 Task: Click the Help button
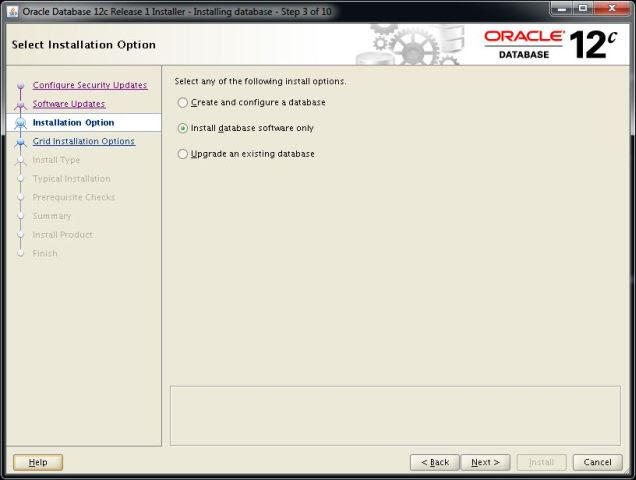(x=38, y=462)
